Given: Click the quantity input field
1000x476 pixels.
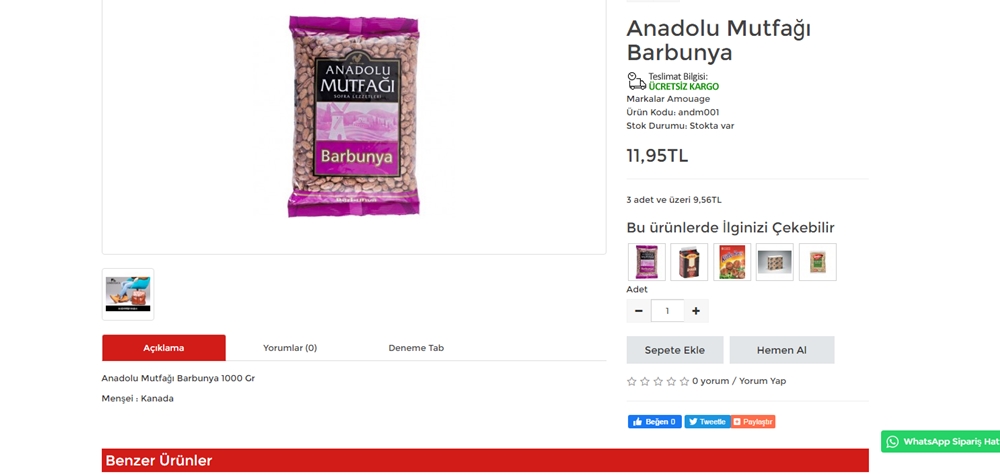Looking at the screenshot, I should click(x=667, y=311).
